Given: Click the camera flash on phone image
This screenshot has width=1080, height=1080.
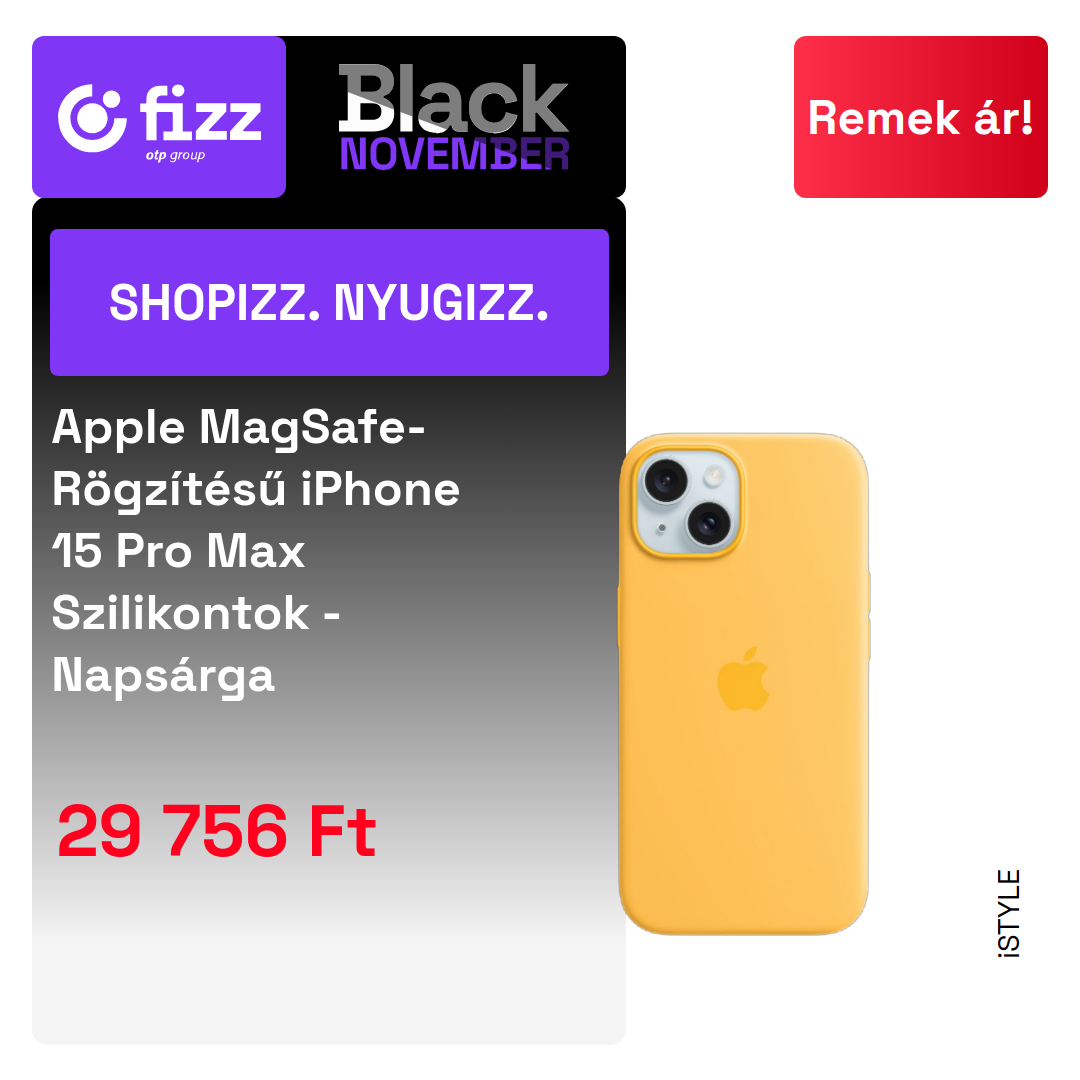Looking at the screenshot, I should click(714, 475).
